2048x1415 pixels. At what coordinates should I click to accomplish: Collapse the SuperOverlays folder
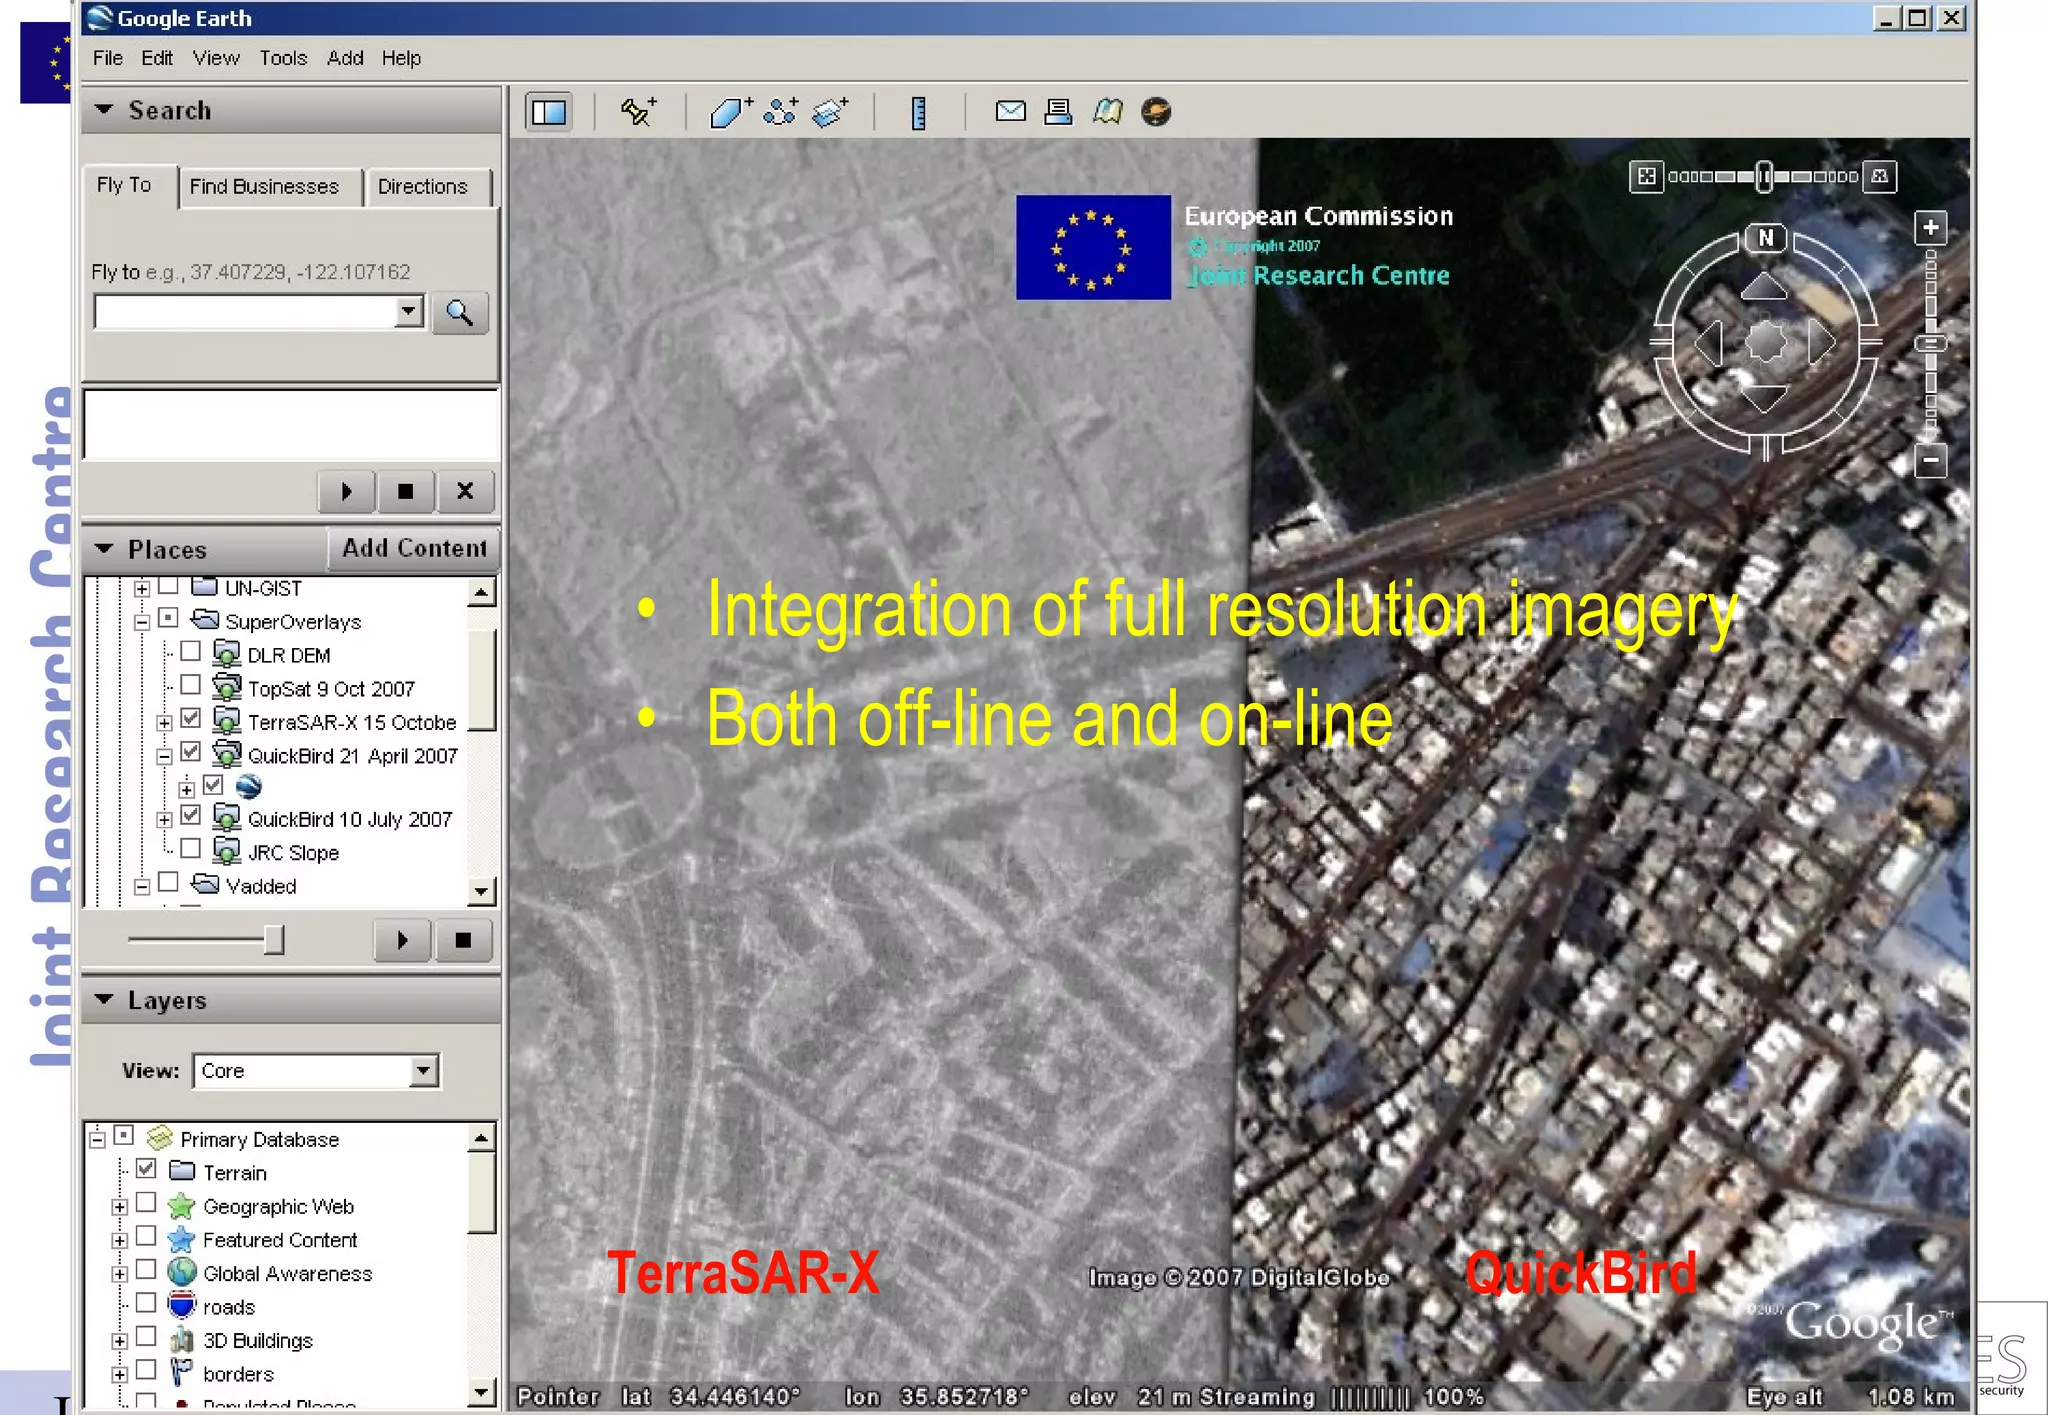click(x=142, y=622)
